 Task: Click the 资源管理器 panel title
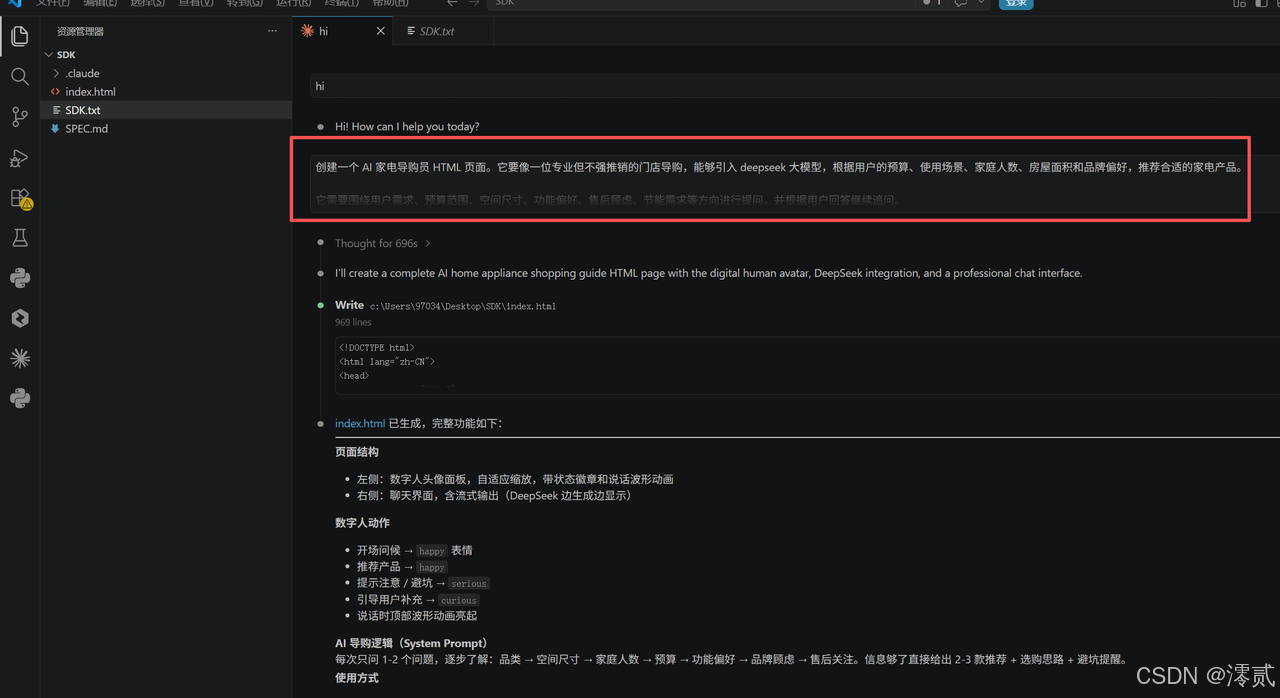(80, 31)
